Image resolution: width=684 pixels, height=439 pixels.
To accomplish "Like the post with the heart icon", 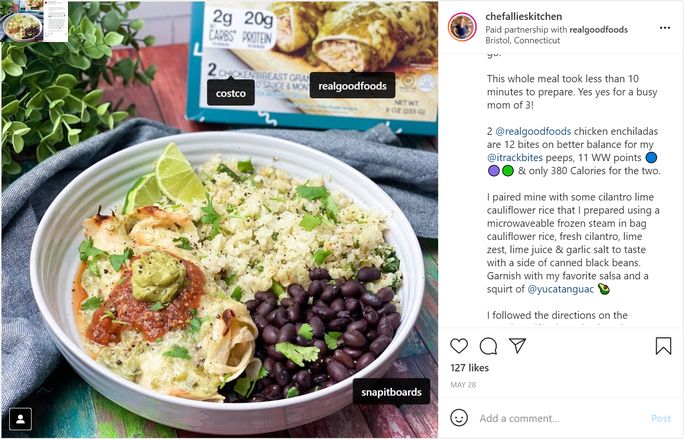I will point(459,346).
